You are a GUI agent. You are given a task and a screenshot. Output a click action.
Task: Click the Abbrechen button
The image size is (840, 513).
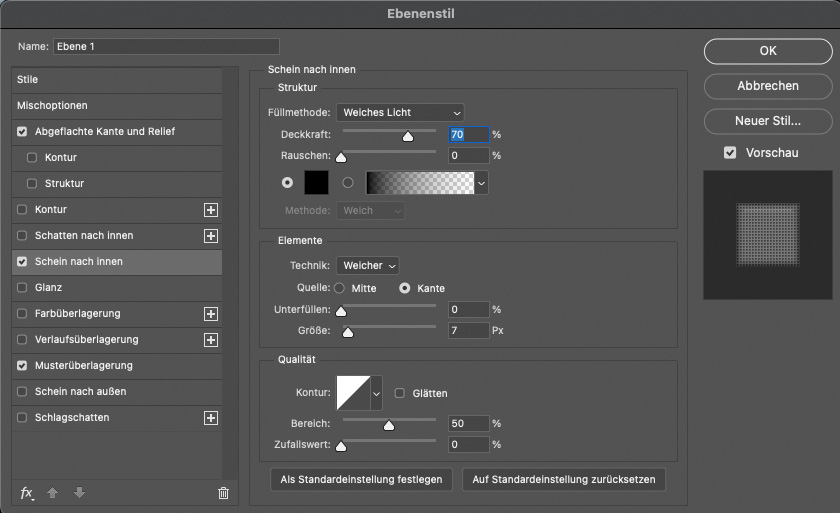(768, 86)
